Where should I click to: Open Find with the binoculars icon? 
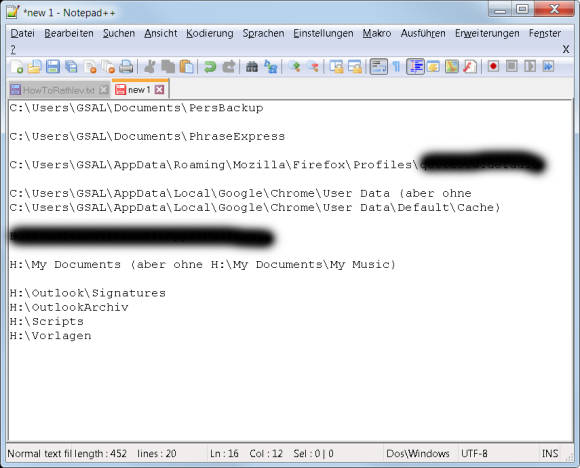coord(252,67)
